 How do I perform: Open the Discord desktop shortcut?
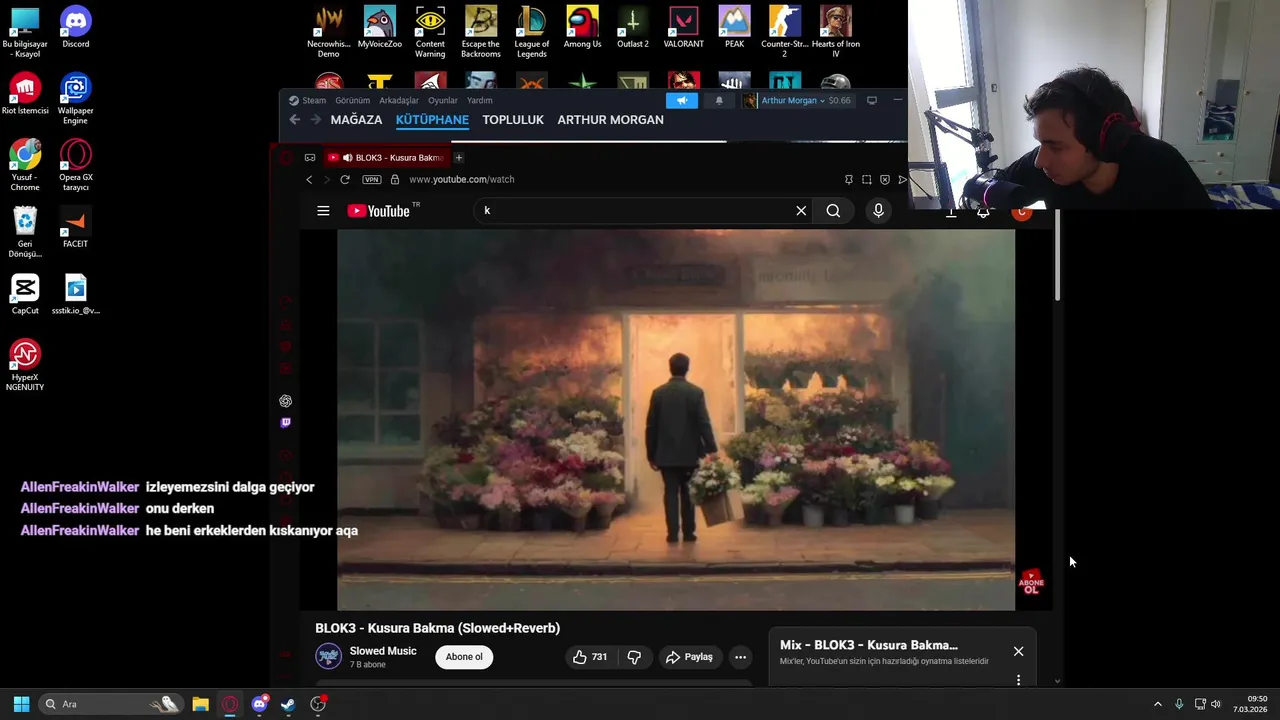click(75, 27)
